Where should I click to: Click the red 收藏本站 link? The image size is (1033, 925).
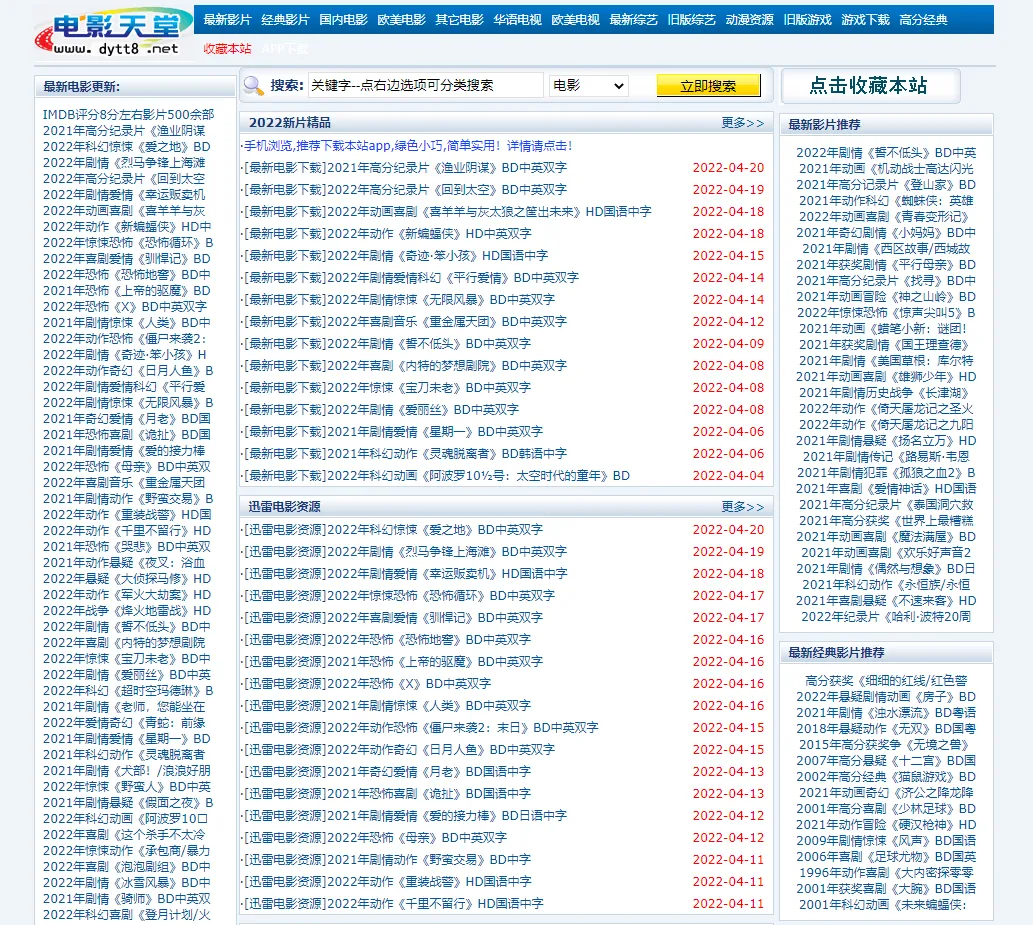[x=227, y=49]
